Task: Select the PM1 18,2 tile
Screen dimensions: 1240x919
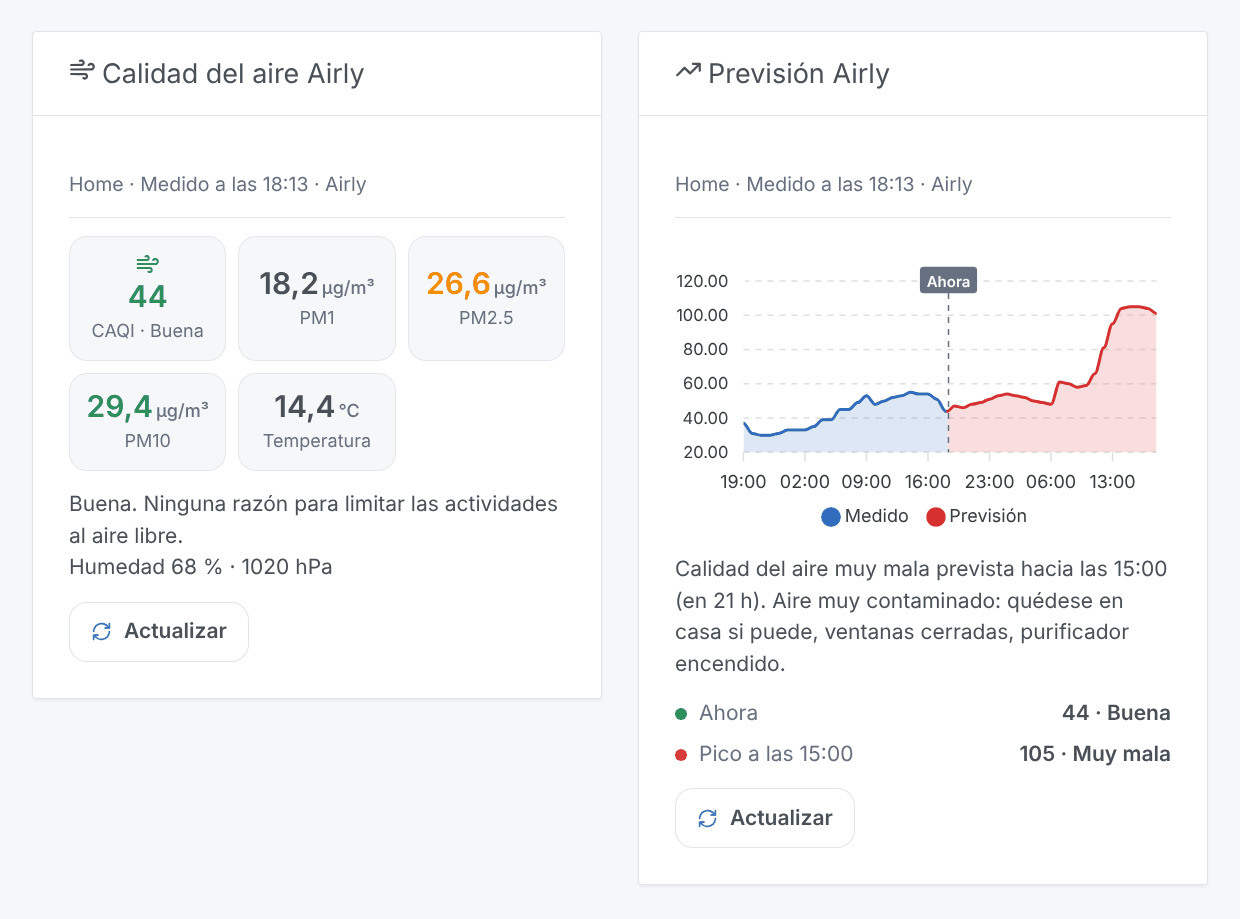Action: pos(317,298)
